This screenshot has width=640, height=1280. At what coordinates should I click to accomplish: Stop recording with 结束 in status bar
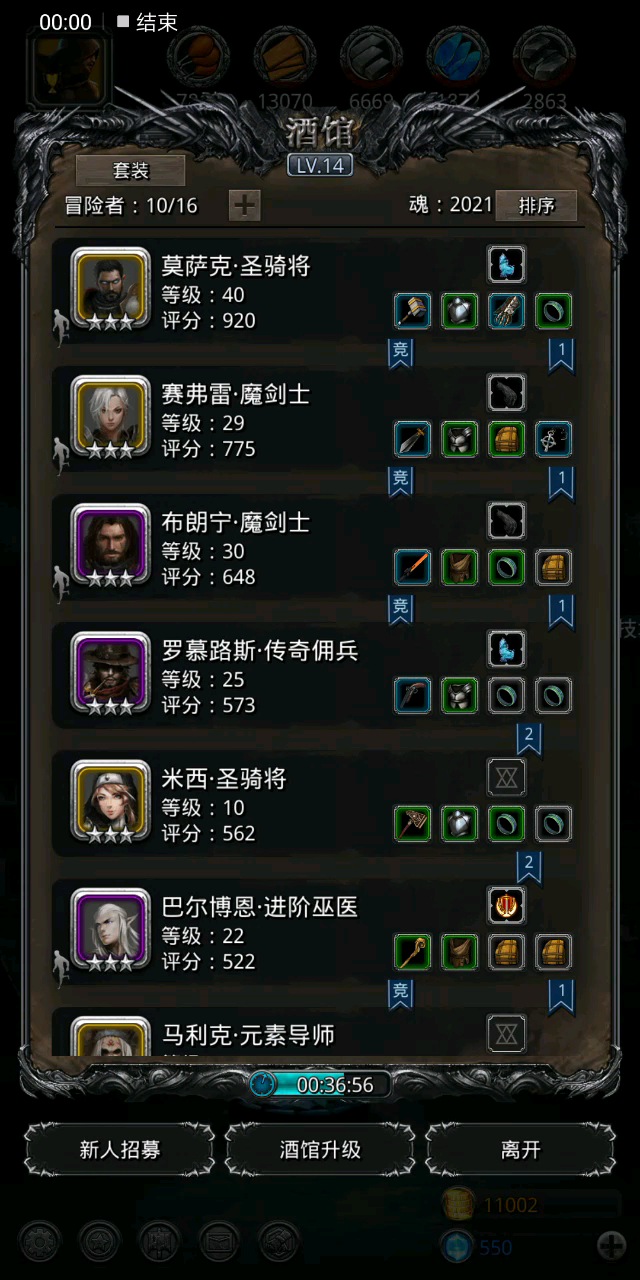click(147, 22)
